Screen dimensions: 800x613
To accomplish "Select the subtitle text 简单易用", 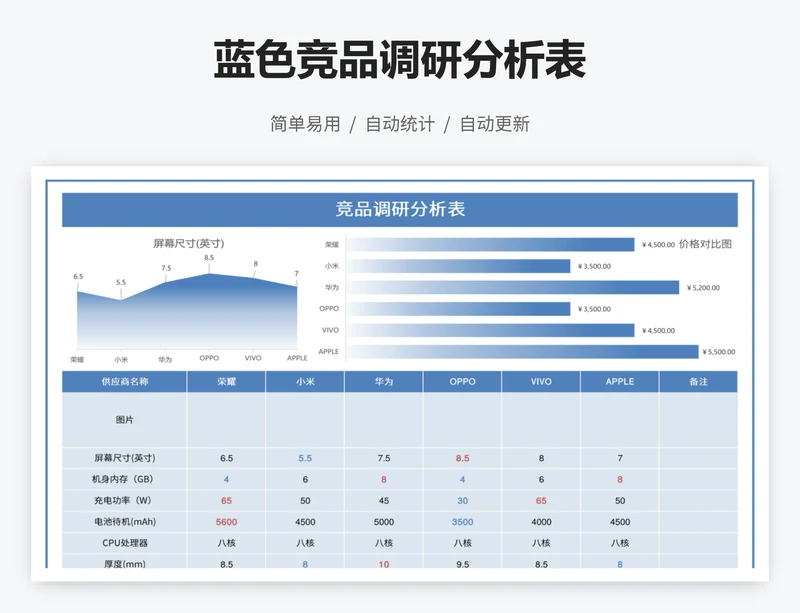I will [305, 124].
